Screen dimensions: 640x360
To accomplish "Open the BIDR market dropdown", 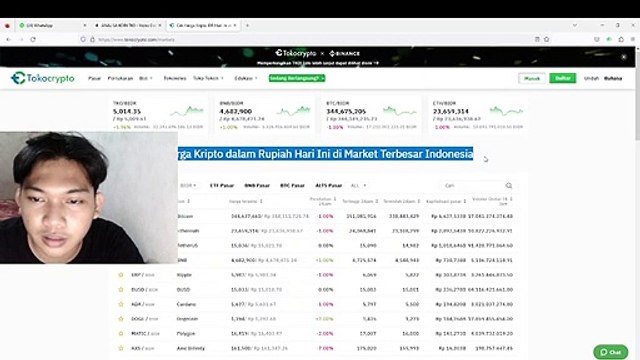I will click(188, 186).
